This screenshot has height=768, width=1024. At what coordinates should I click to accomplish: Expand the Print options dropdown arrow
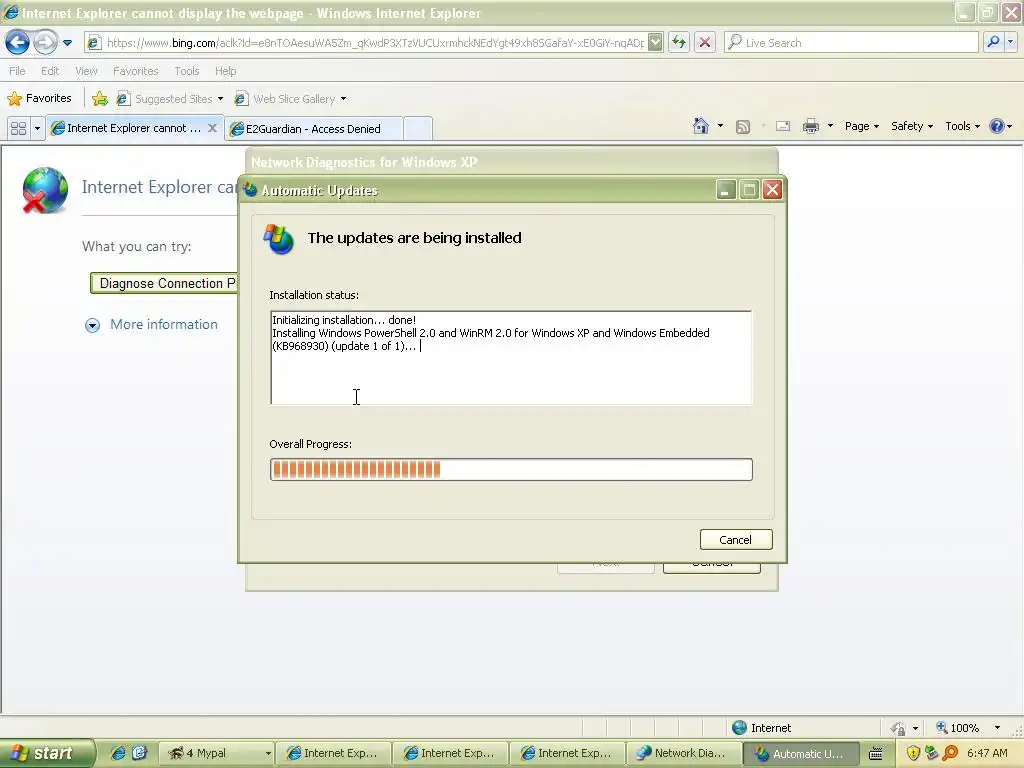[830, 126]
